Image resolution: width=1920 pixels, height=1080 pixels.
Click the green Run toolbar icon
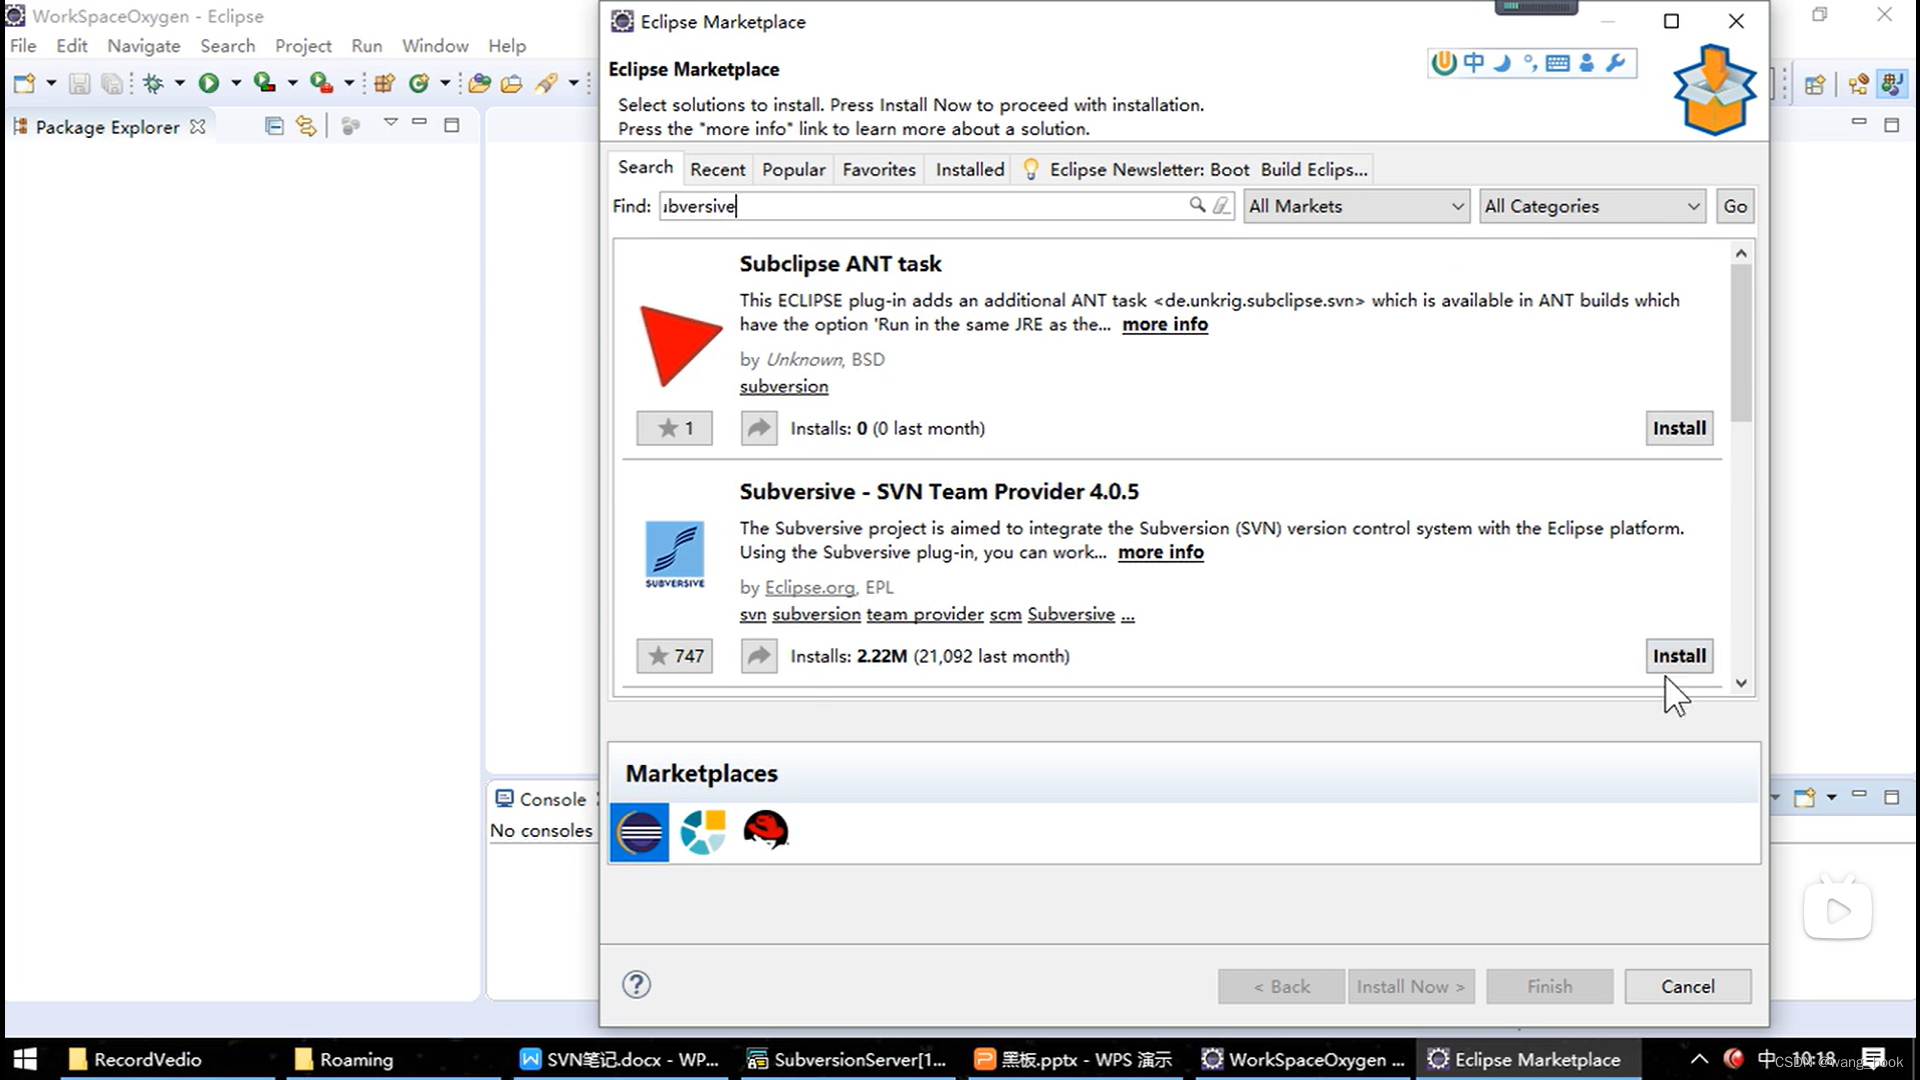(x=208, y=84)
